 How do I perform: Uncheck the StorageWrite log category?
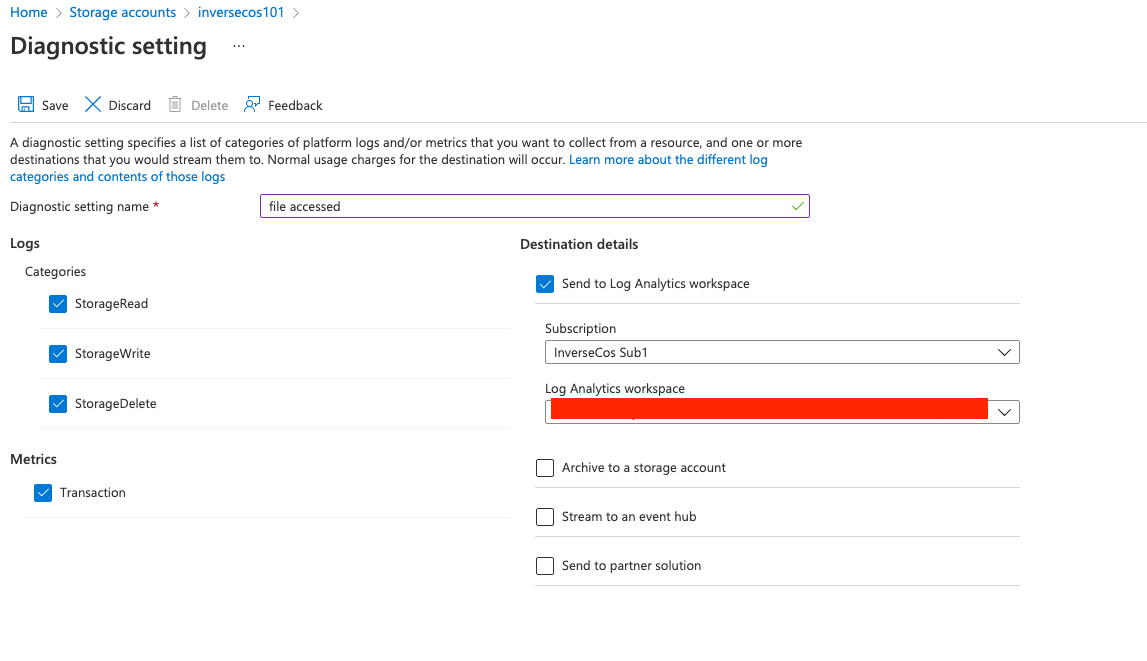pyautogui.click(x=58, y=354)
